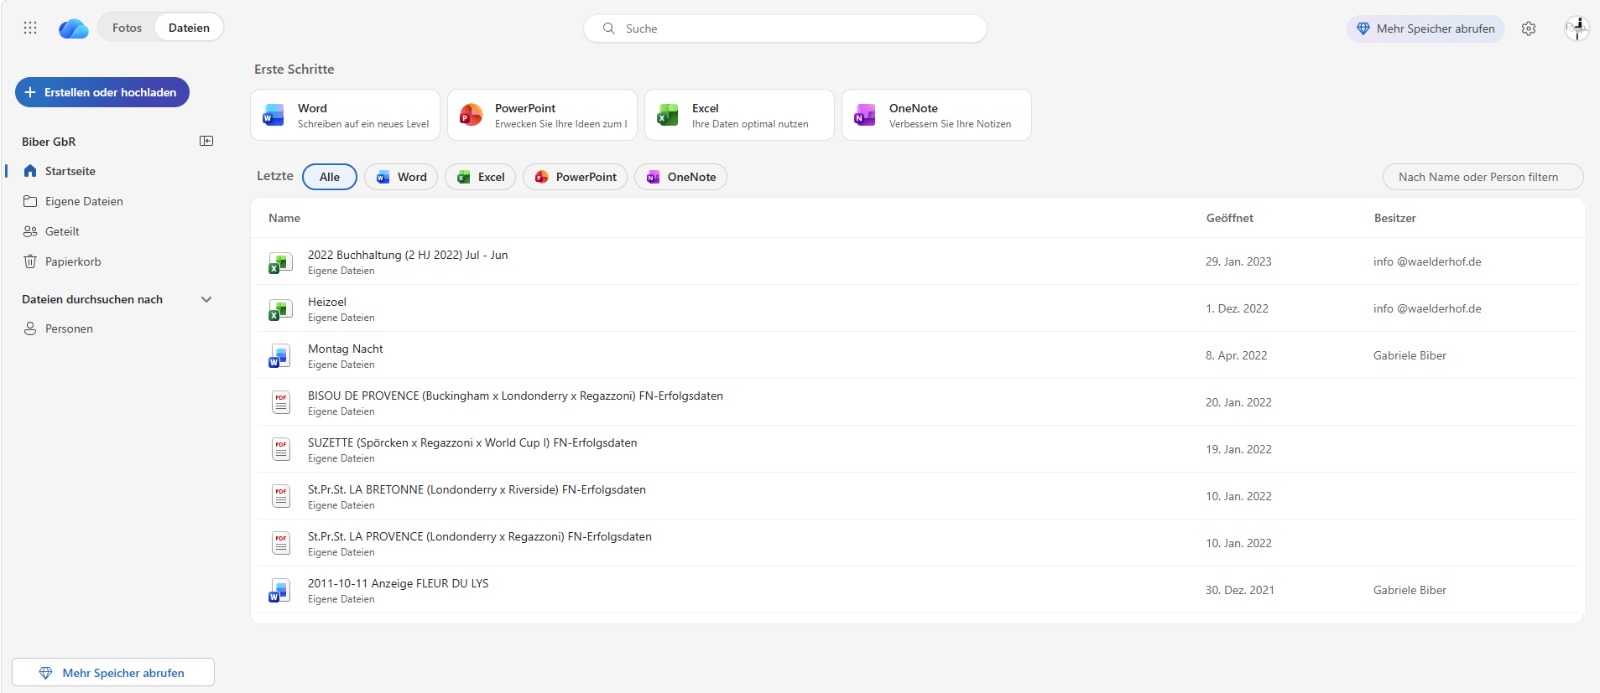The width and height of the screenshot is (1600, 693).
Task: Click the Word icon of Anzeige FLEUR DU LYS
Action: click(280, 592)
